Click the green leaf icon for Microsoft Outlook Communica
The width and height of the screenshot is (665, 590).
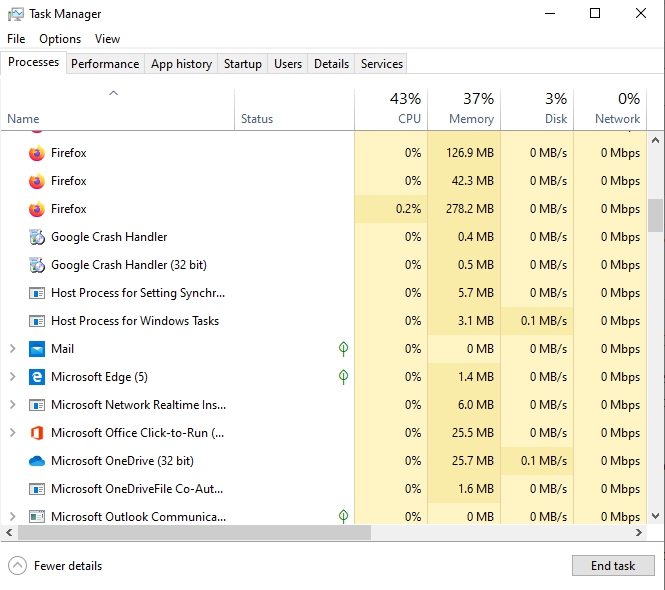(344, 516)
